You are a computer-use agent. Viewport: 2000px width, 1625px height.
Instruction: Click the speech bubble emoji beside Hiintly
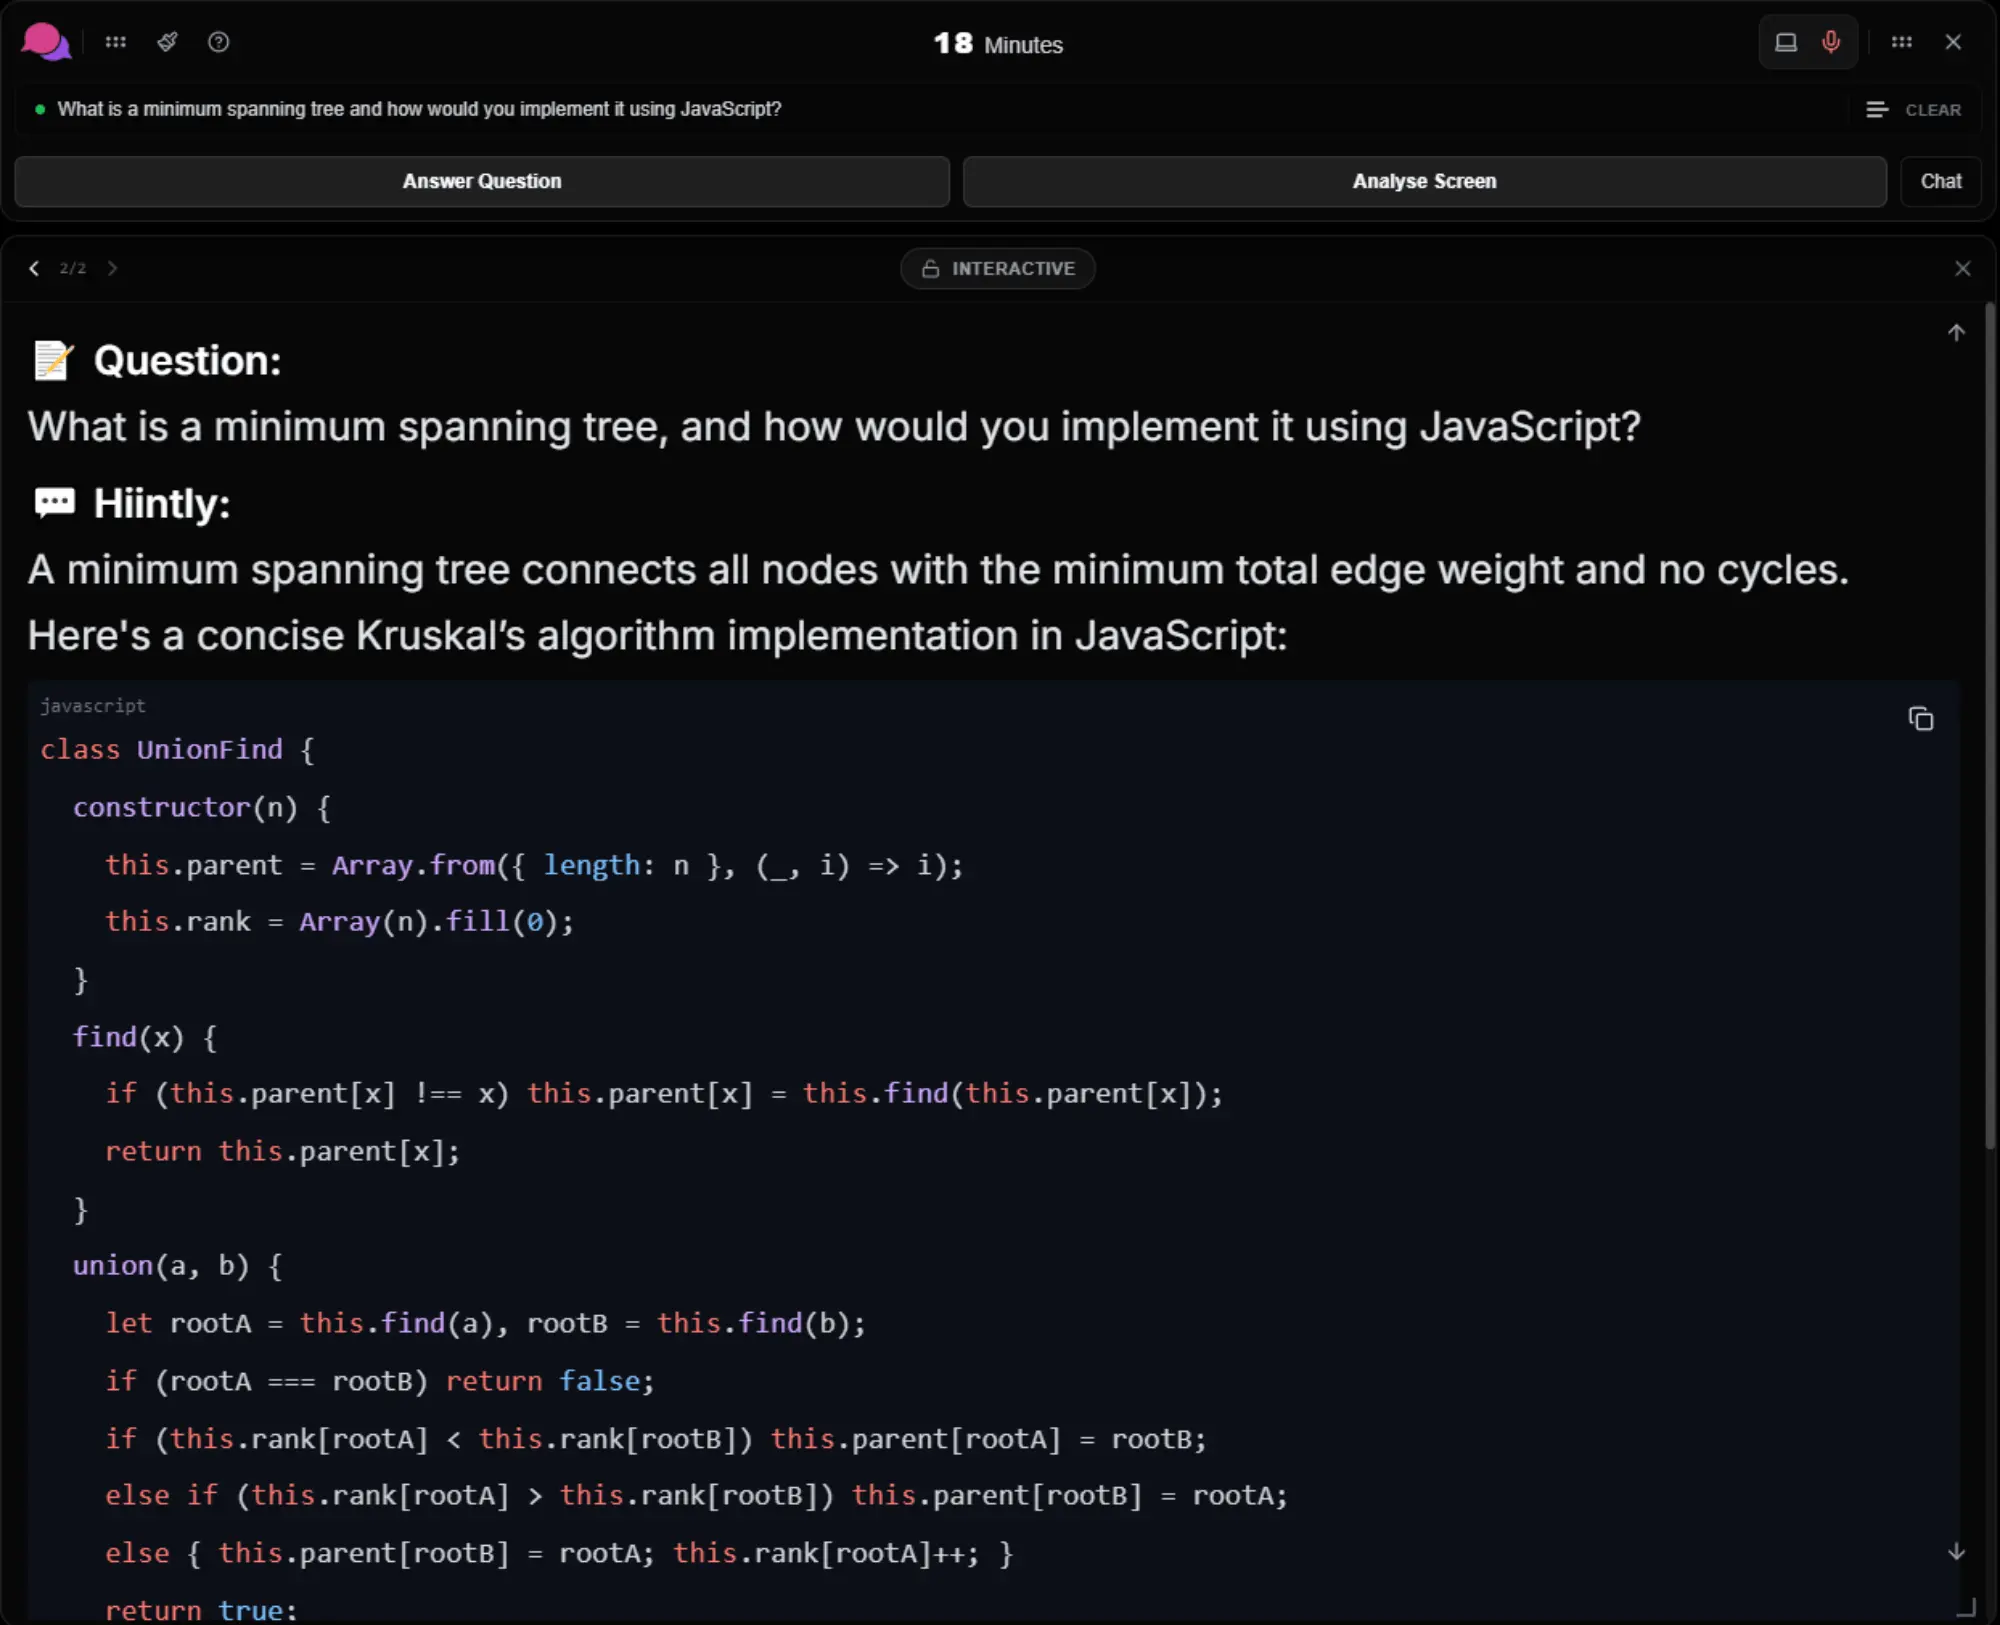tap(54, 503)
